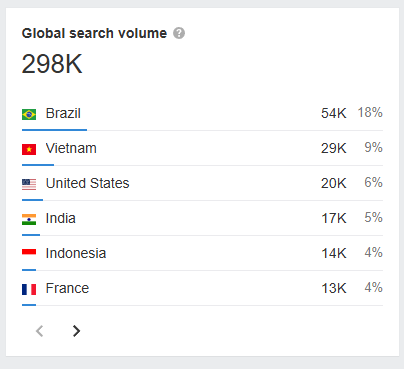Select the Indonesia country name
Viewport: 404px width, 369px height.
(76, 253)
